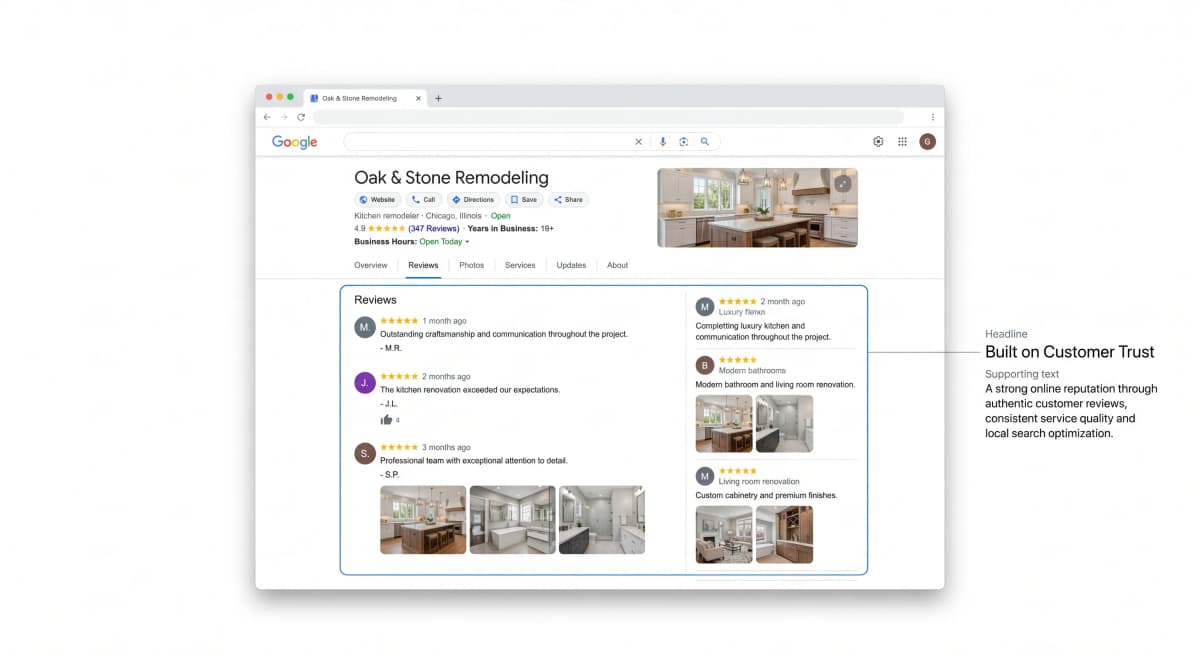The image size is (1200, 670).
Task: Click the Website button
Action: click(378, 200)
